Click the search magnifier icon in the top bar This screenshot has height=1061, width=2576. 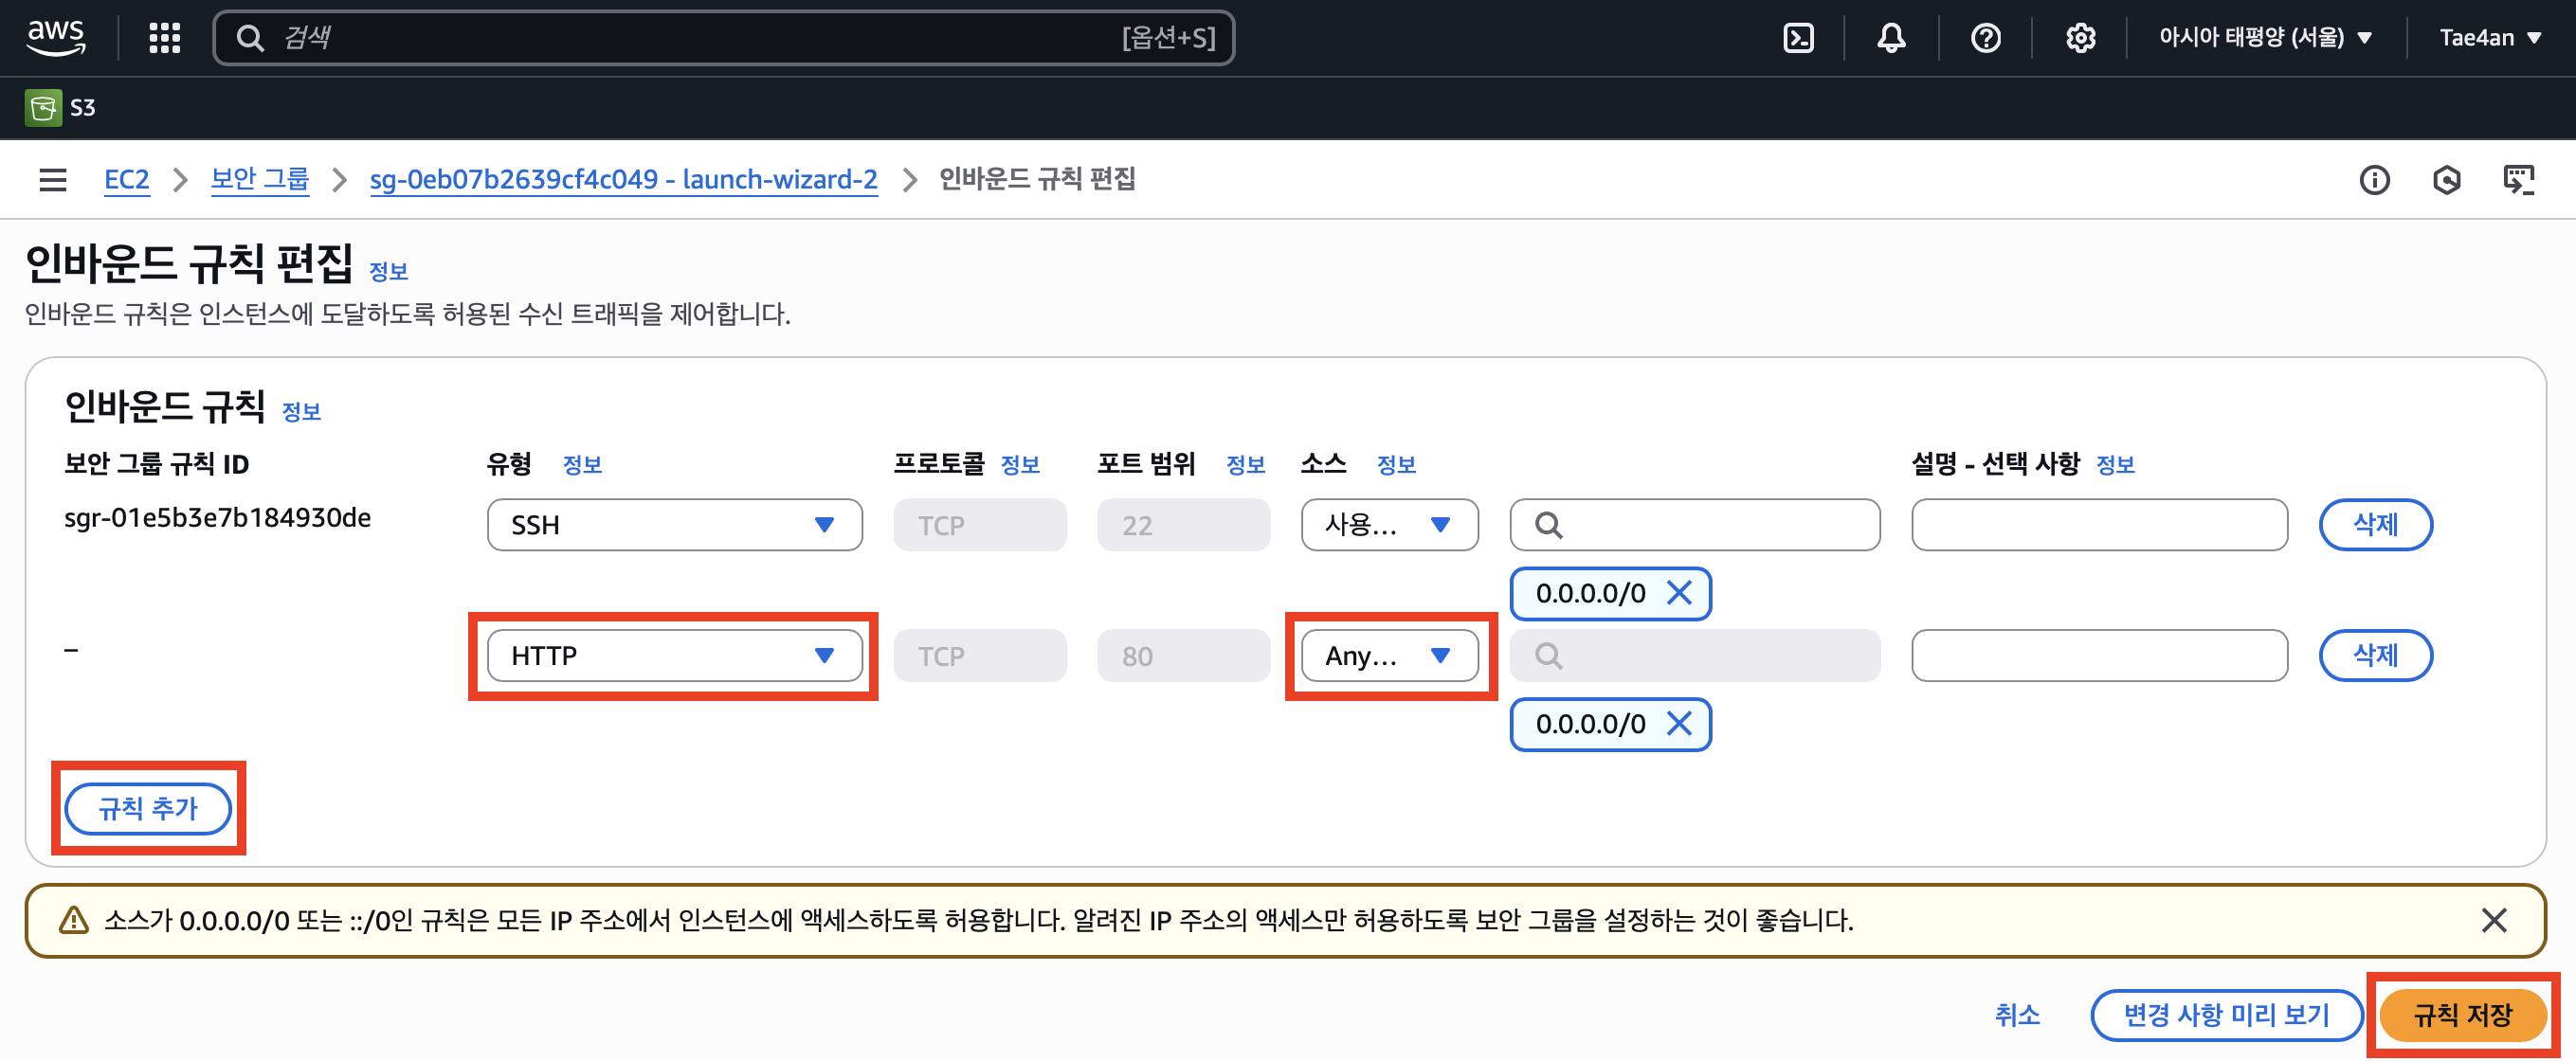tap(249, 38)
